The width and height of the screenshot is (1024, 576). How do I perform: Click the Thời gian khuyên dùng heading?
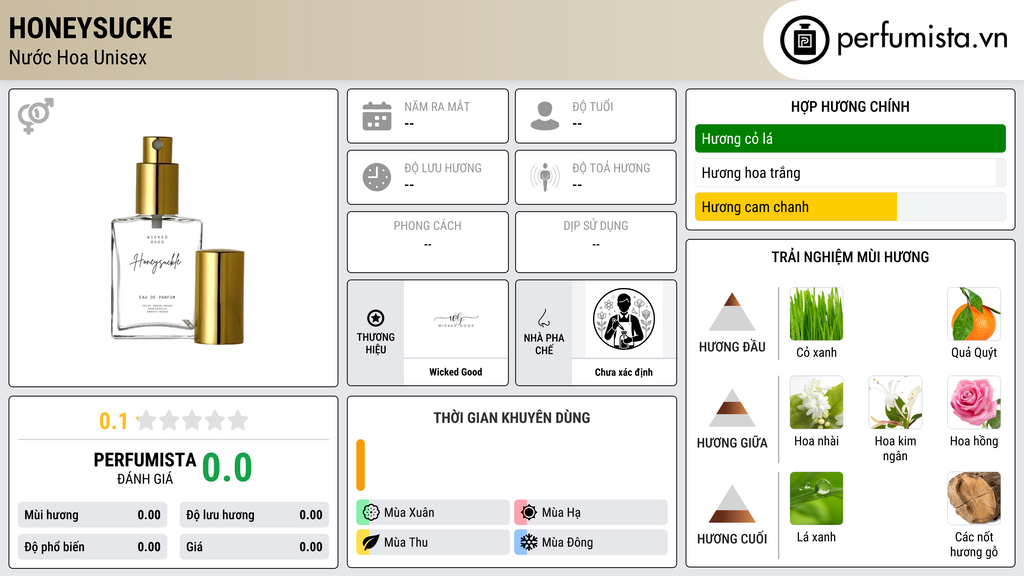coord(512,417)
